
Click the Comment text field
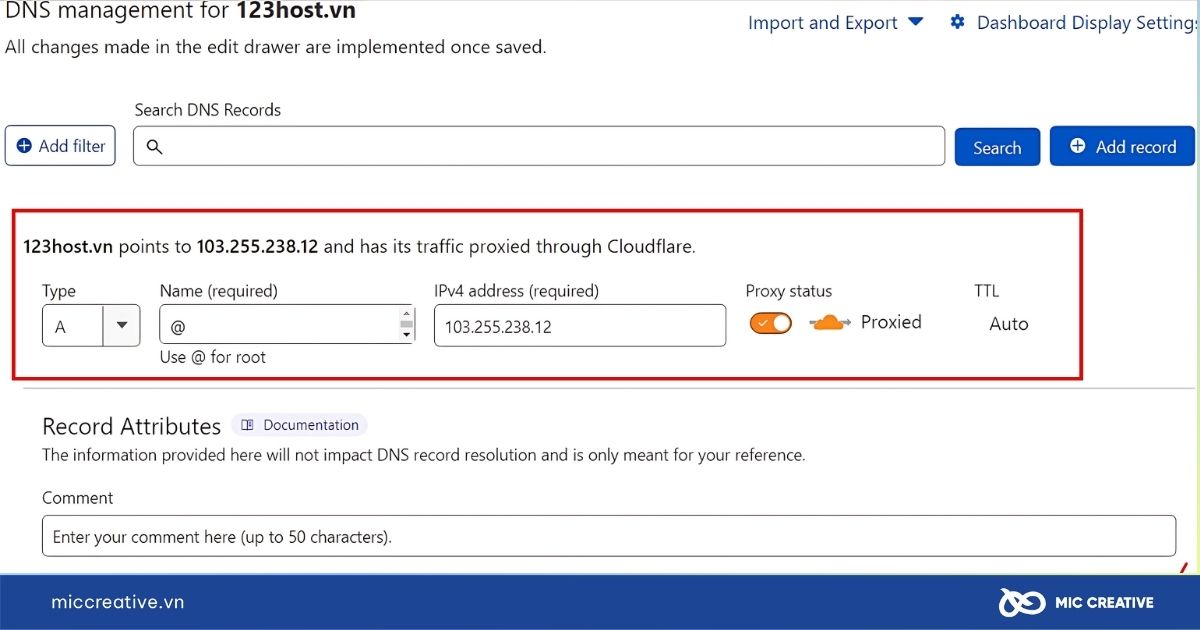click(x=609, y=536)
